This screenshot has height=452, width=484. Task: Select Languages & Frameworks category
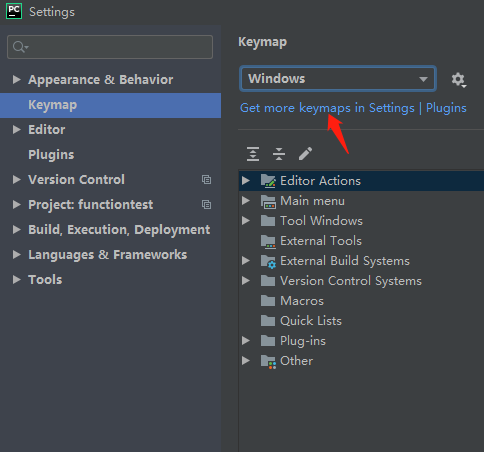[x=107, y=255]
